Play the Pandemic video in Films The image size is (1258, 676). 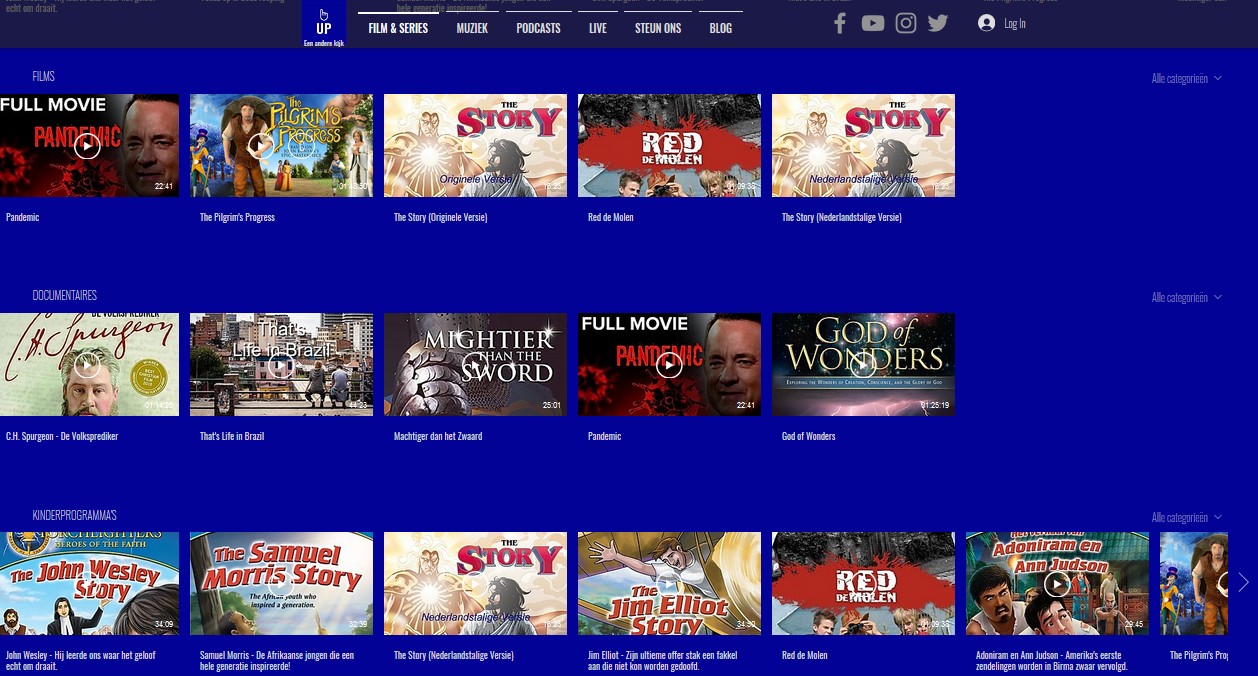click(x=87, y=146)
